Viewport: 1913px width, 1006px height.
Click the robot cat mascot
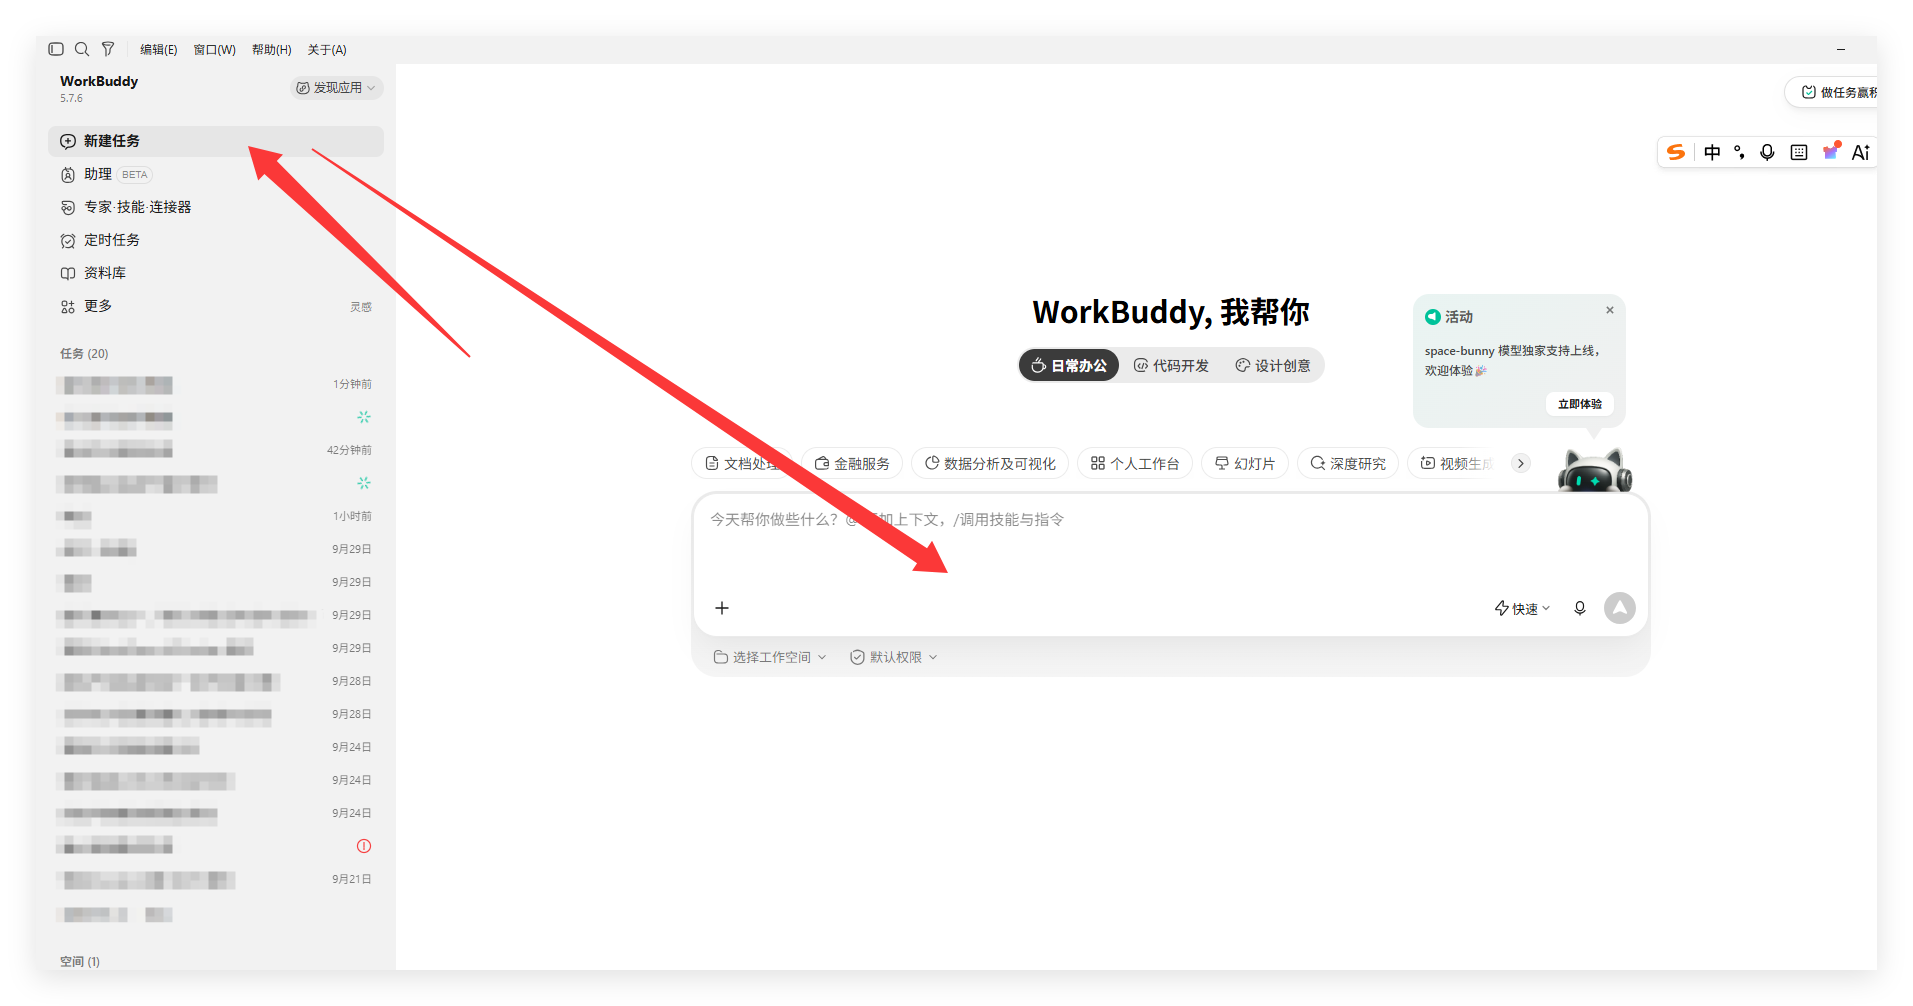[x=1595, y=470]
